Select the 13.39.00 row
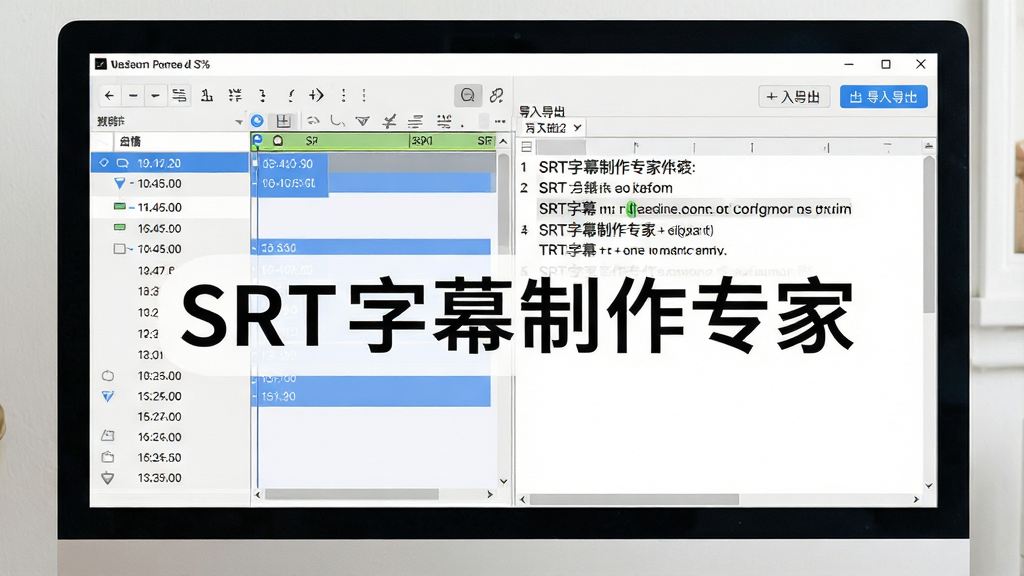Screen dimensions: 1024x576 170,477
